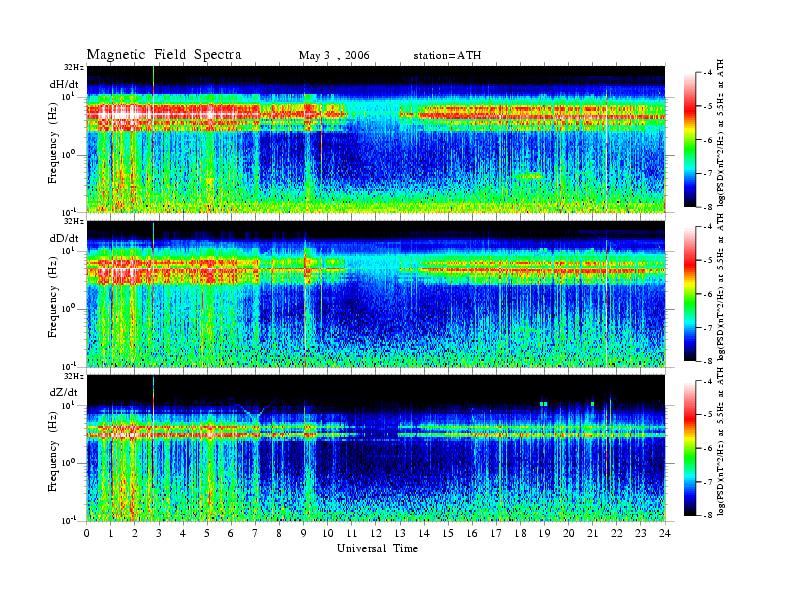Click time axis tick label "10"
Screen dimensions: 792x612
(x=327, y=534)
